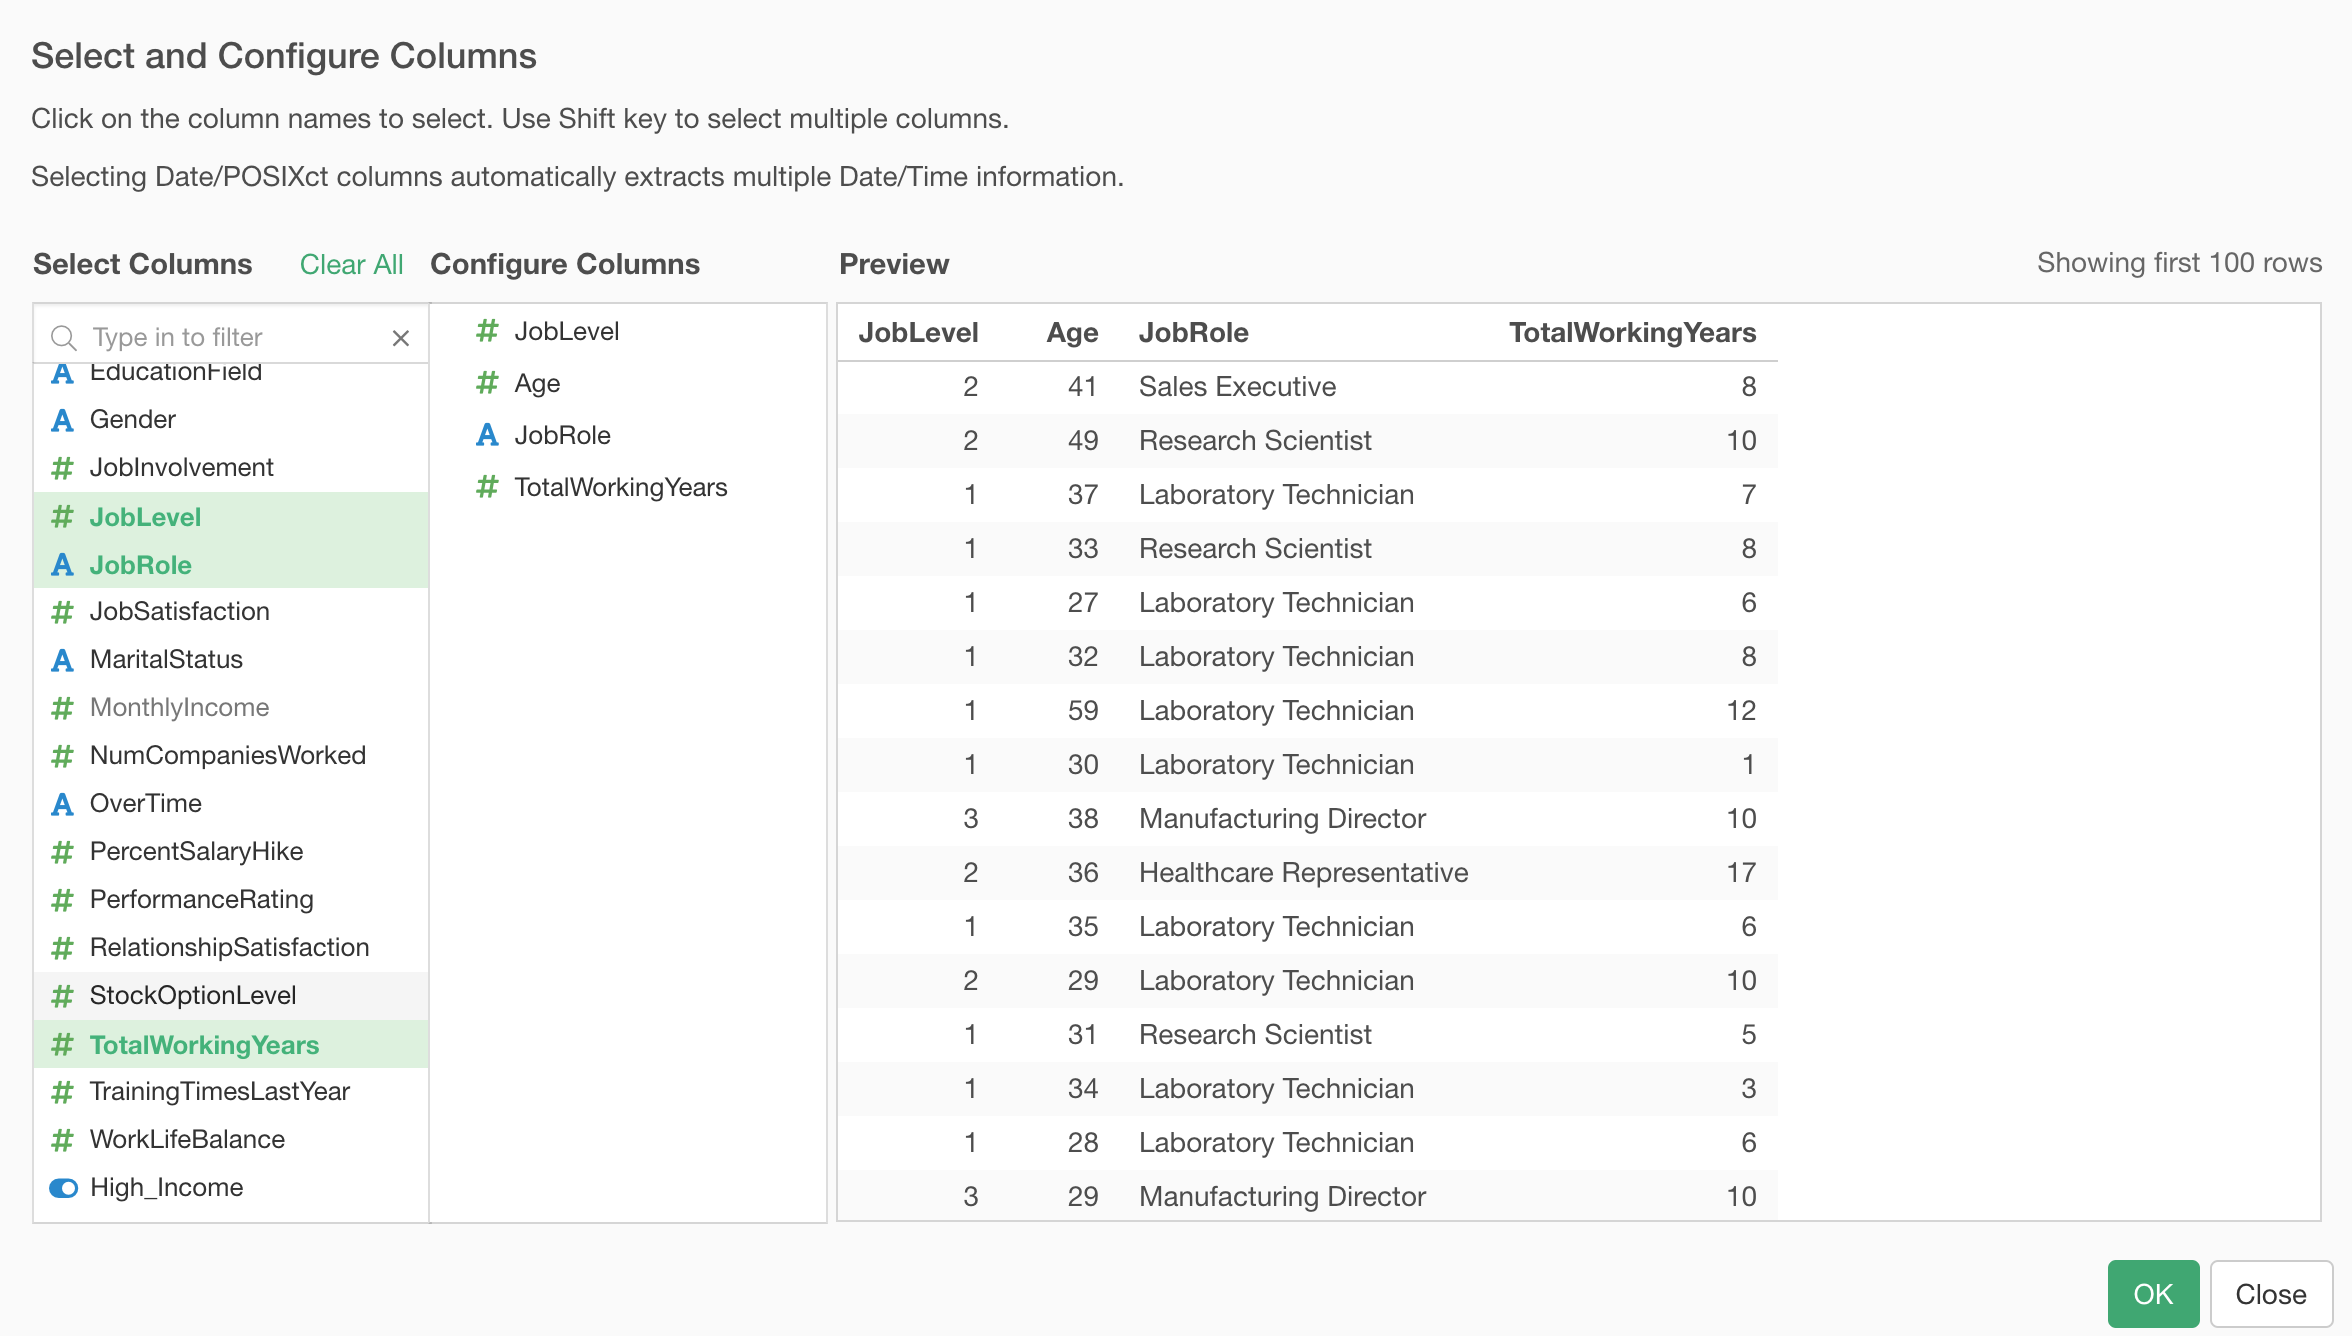This screenshot has width=2352, height=1336.
Task: Click the numeric icon beside Age under Configure Columns
Action: (488, 382)
